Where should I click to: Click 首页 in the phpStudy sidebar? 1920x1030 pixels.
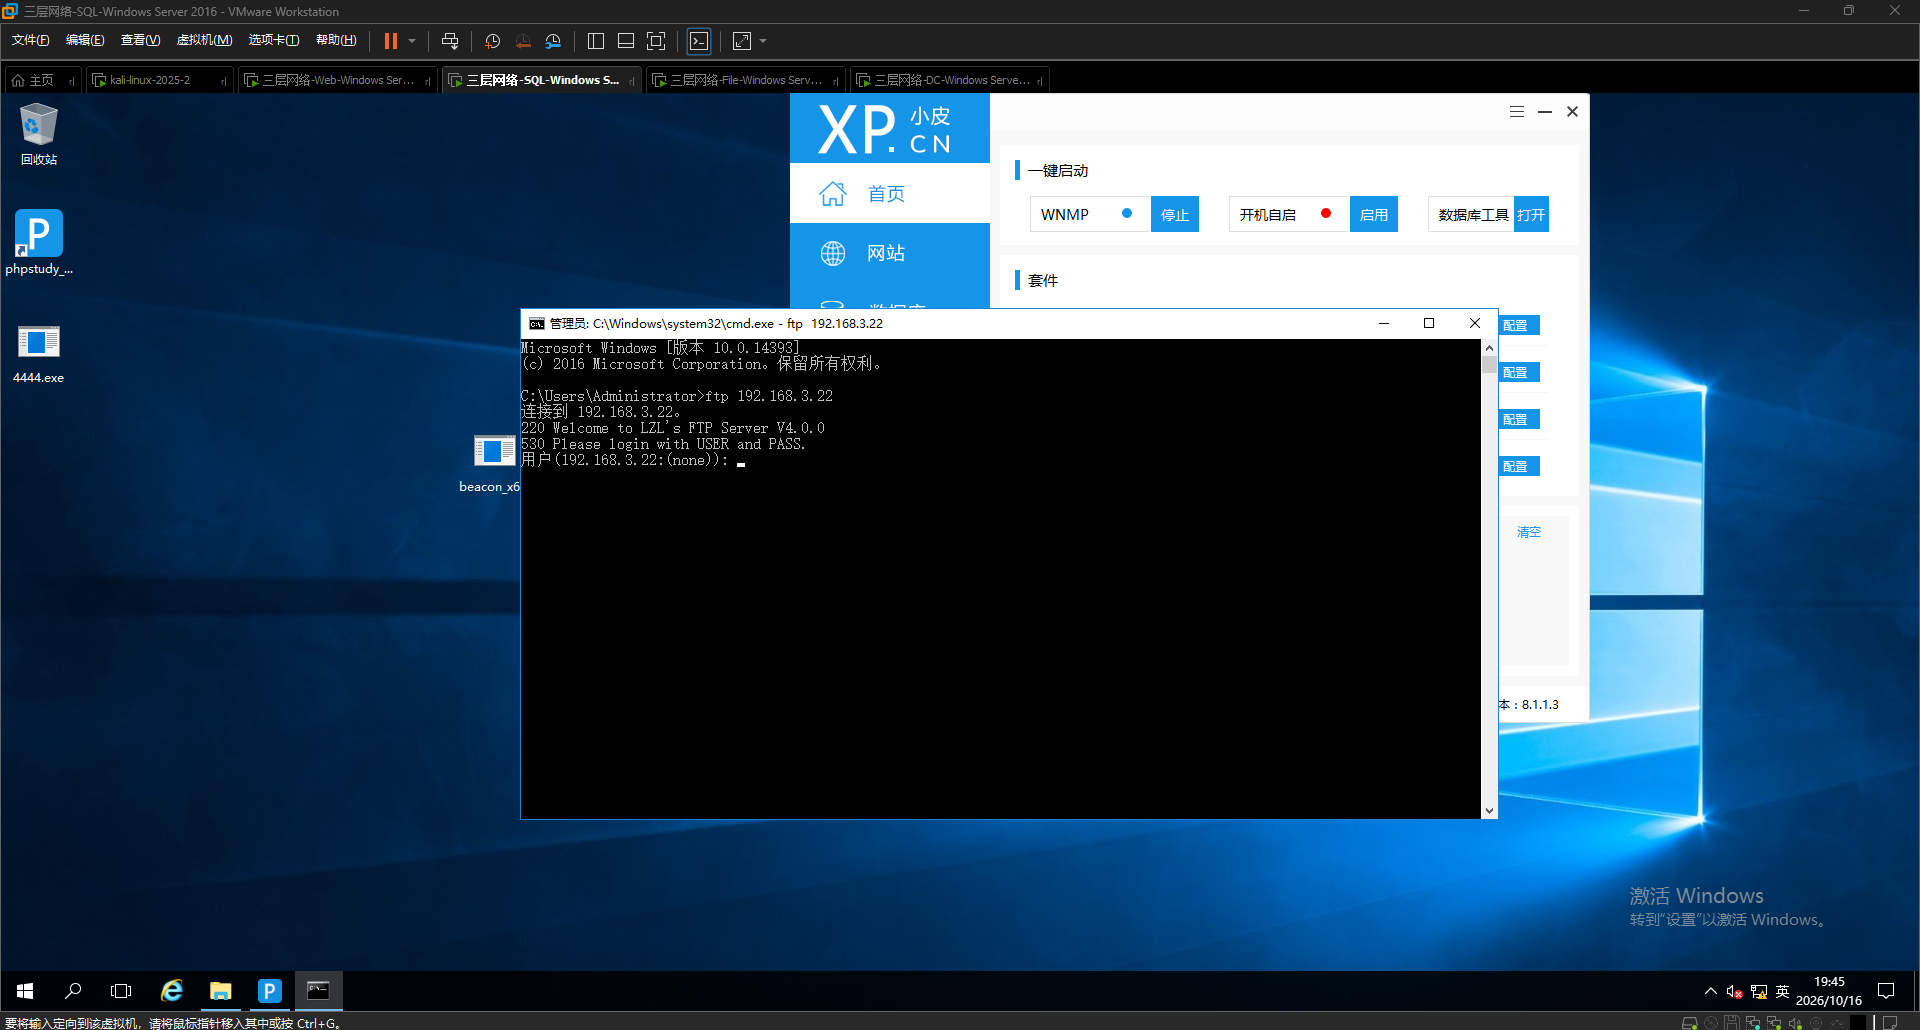pyautogui.click(x=890, y=194)
